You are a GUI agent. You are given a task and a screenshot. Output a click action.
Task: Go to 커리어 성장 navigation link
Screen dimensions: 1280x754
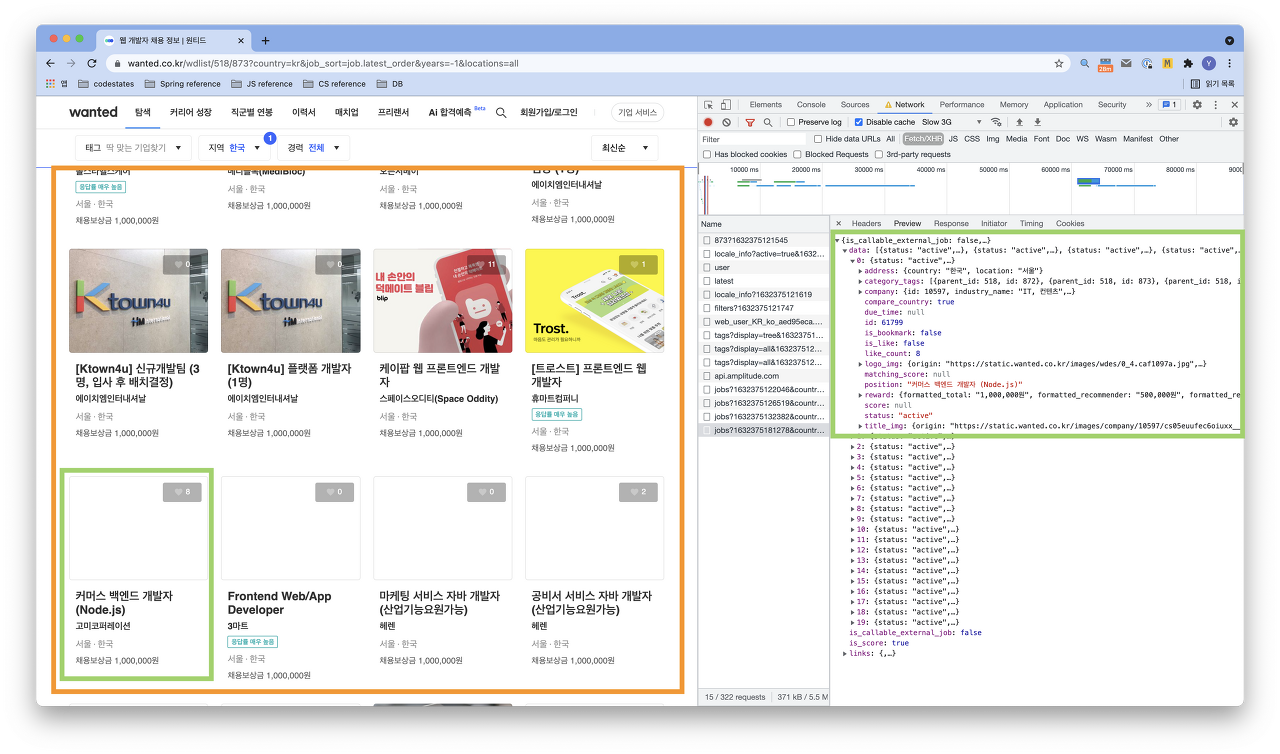pos(190,113)
